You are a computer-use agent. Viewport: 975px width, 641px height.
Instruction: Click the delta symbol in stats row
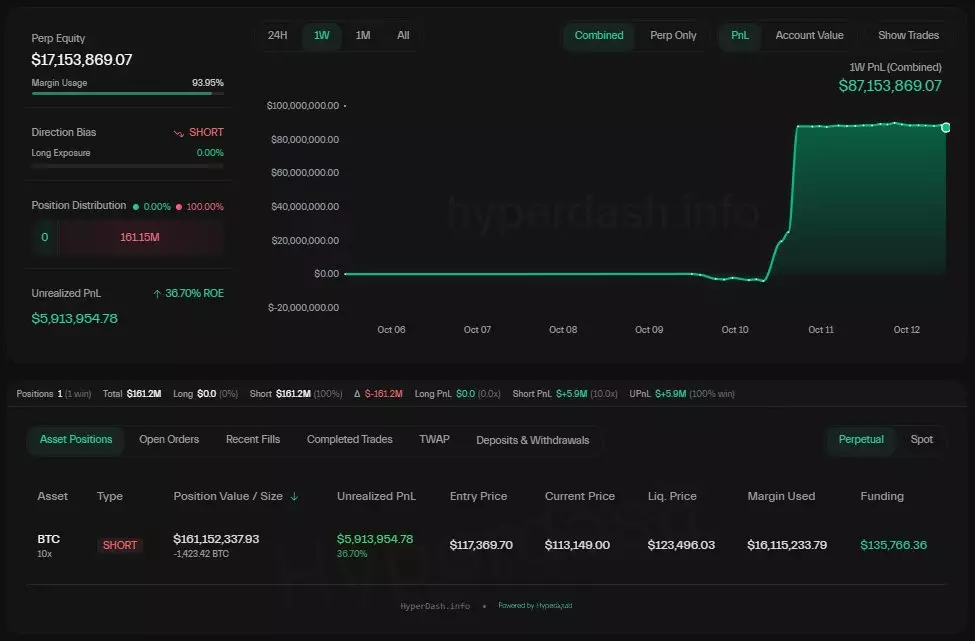[x=357, y=394]
